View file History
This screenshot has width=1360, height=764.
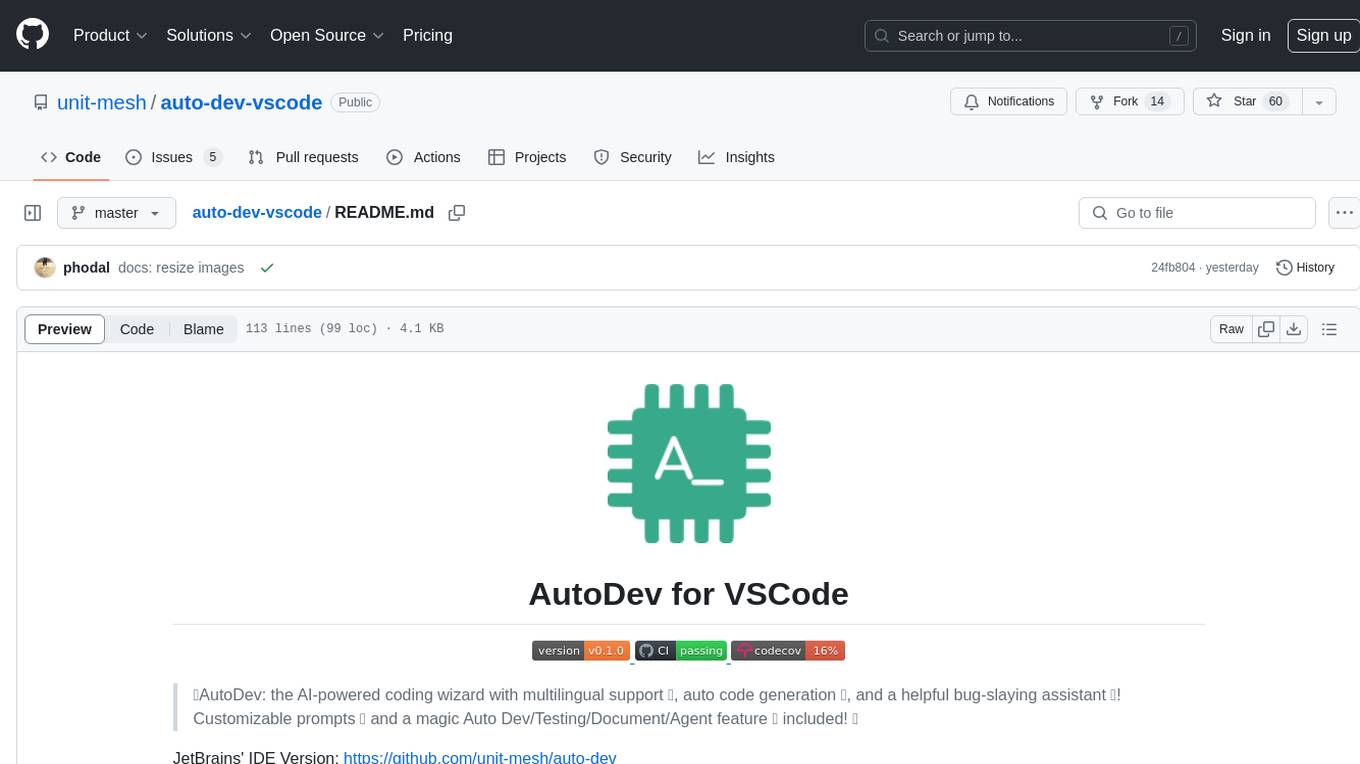1305,268
